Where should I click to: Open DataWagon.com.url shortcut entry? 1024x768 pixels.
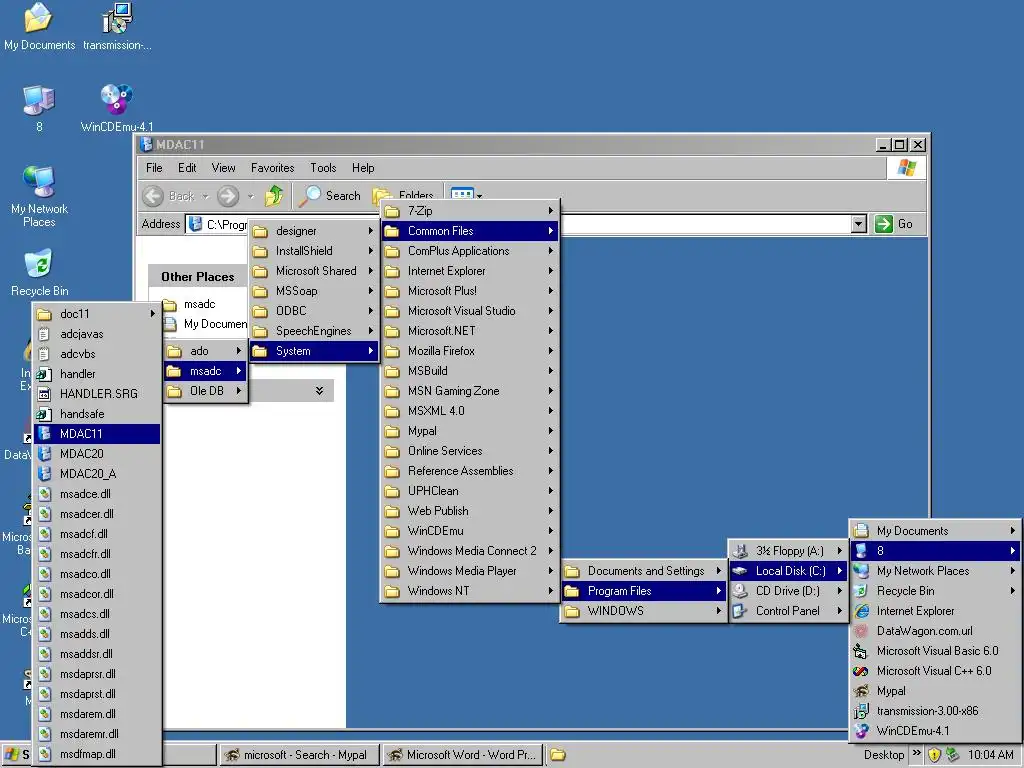(935, 631)
